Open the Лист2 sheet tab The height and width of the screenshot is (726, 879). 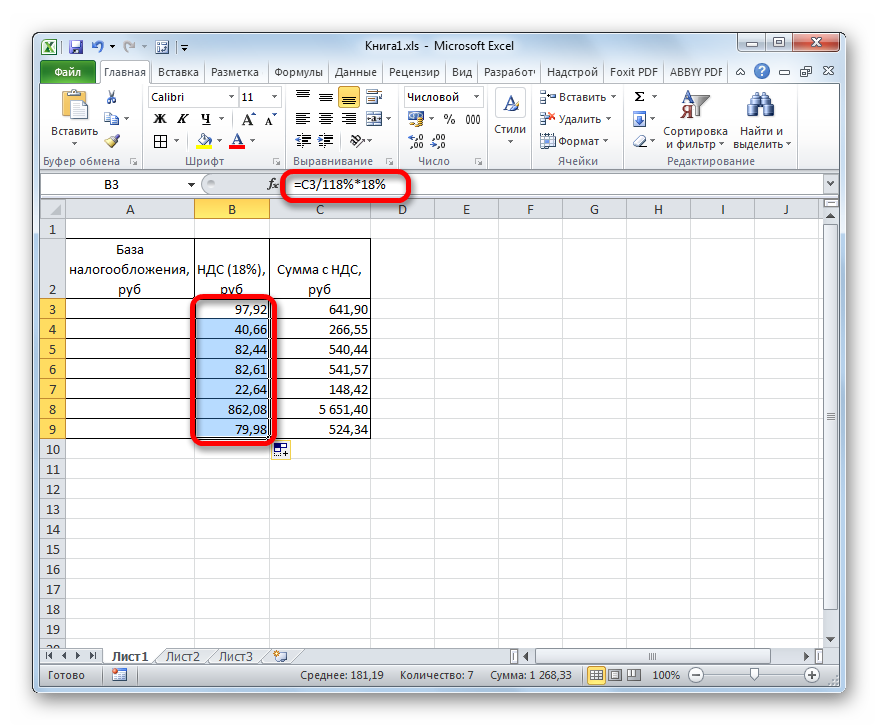pyautogui.click(x=183, y=656)
